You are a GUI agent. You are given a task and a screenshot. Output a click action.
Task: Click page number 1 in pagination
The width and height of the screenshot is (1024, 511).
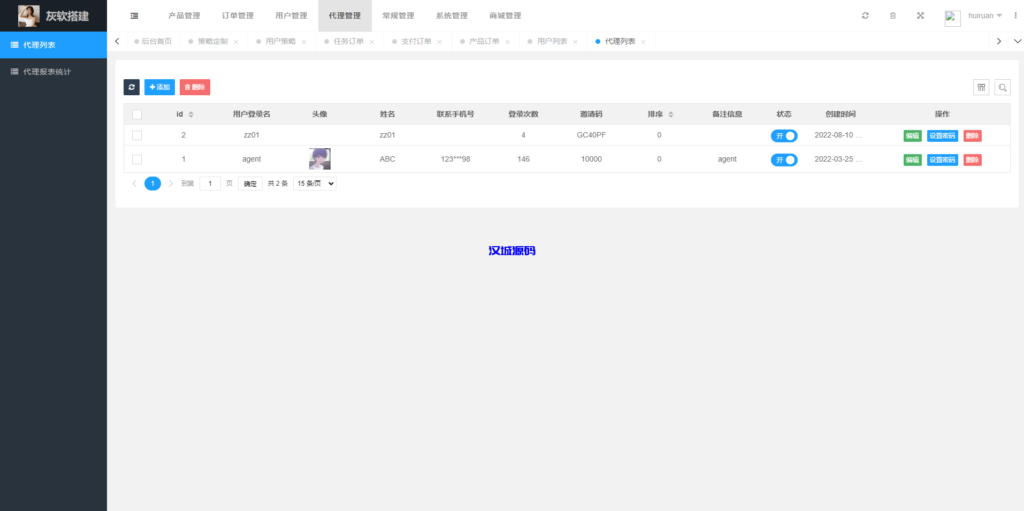(x=152, y=184)
